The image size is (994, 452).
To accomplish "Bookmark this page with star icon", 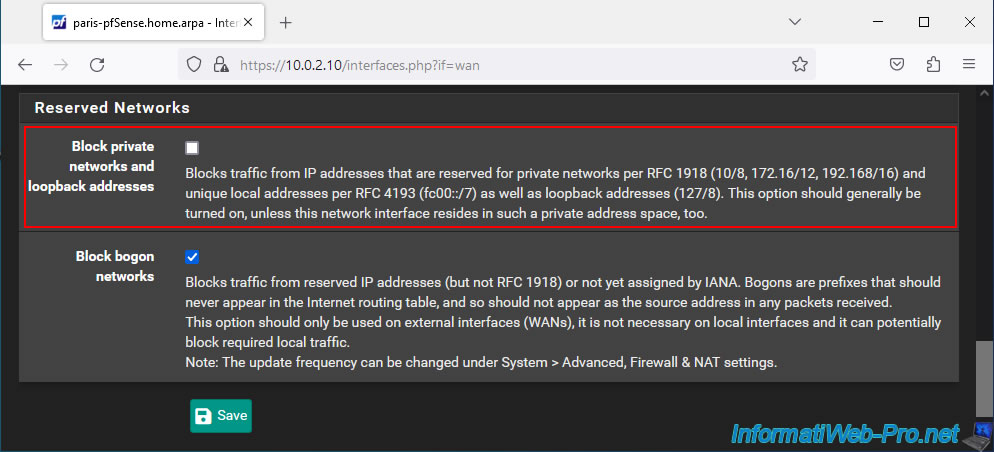I will 800,65.
